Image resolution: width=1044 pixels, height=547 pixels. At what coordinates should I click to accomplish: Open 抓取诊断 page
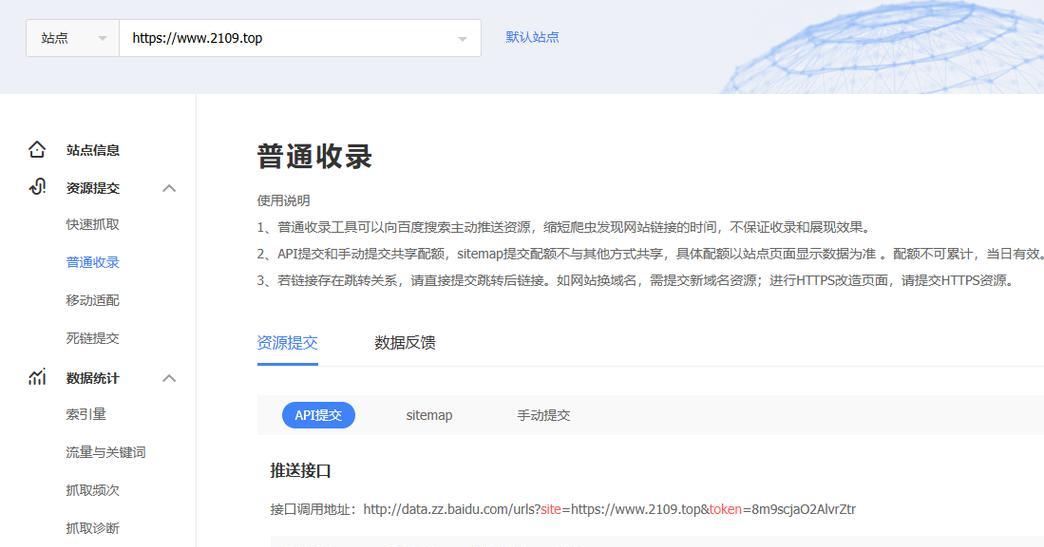(93, 528)
